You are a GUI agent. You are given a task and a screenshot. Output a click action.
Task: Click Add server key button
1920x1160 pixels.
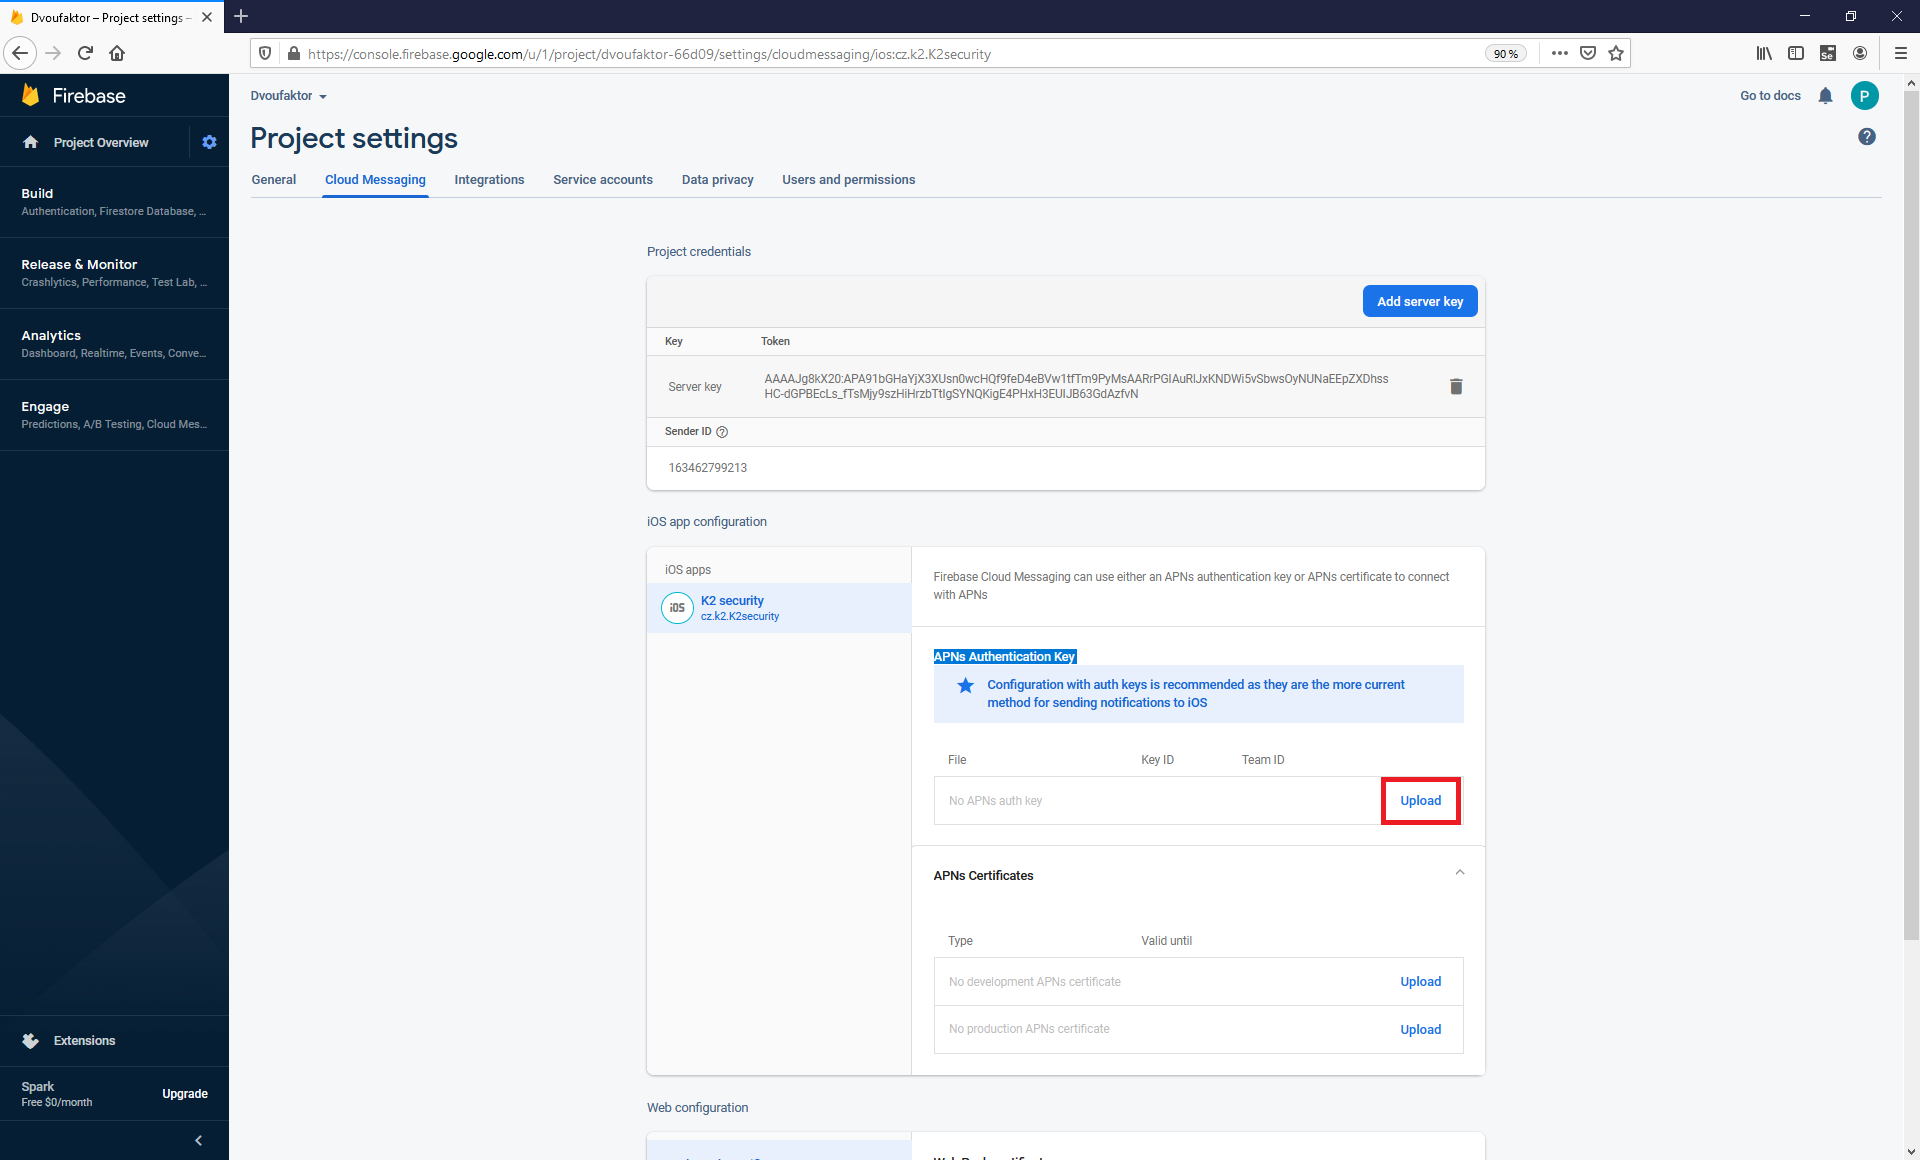pos(1421,300)
